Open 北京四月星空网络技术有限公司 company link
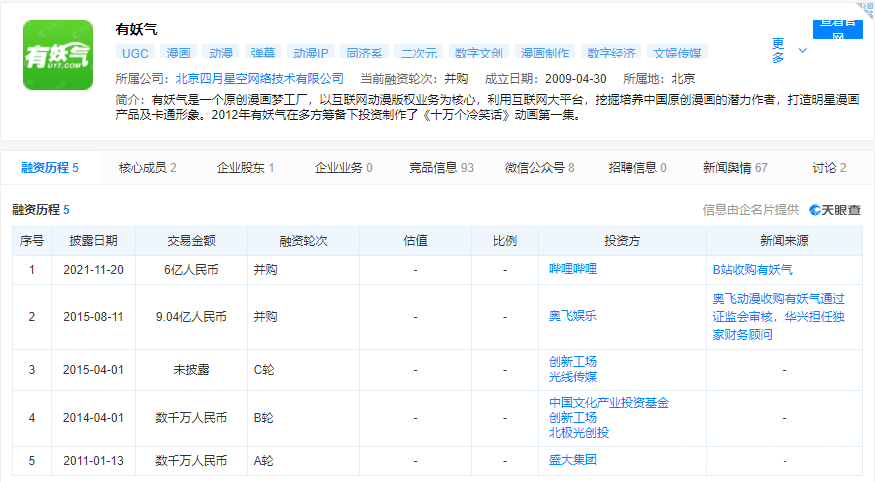This screenshot has height=482, width=875. coord(259,79)
